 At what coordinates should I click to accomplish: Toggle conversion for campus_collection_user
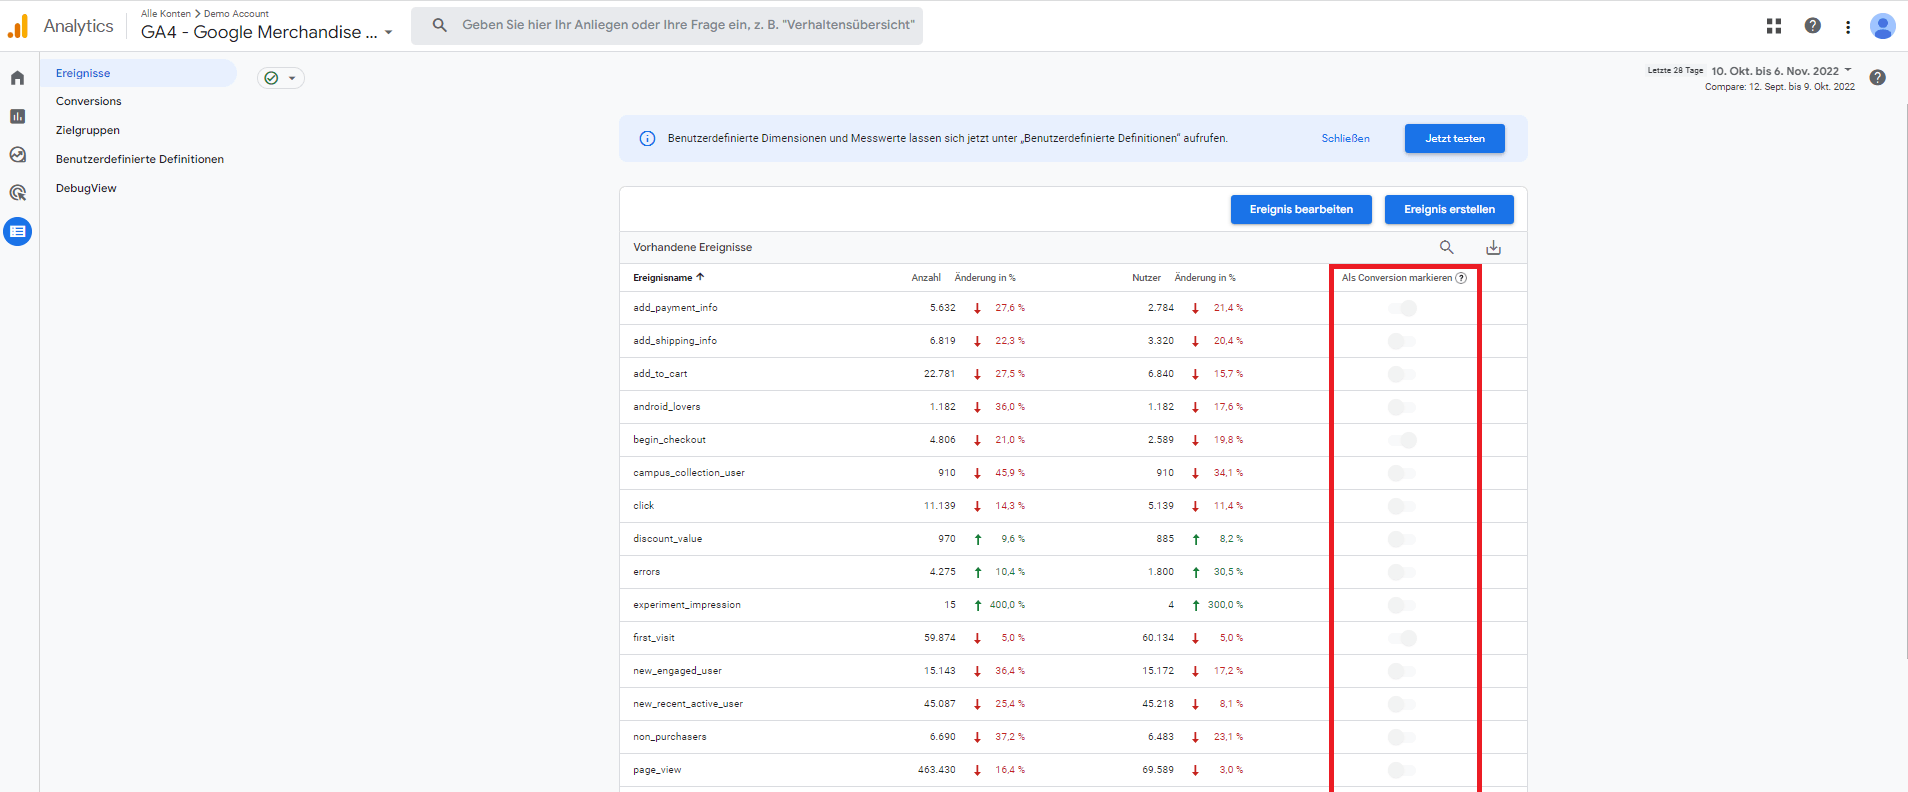click(x=1402, y=473)
